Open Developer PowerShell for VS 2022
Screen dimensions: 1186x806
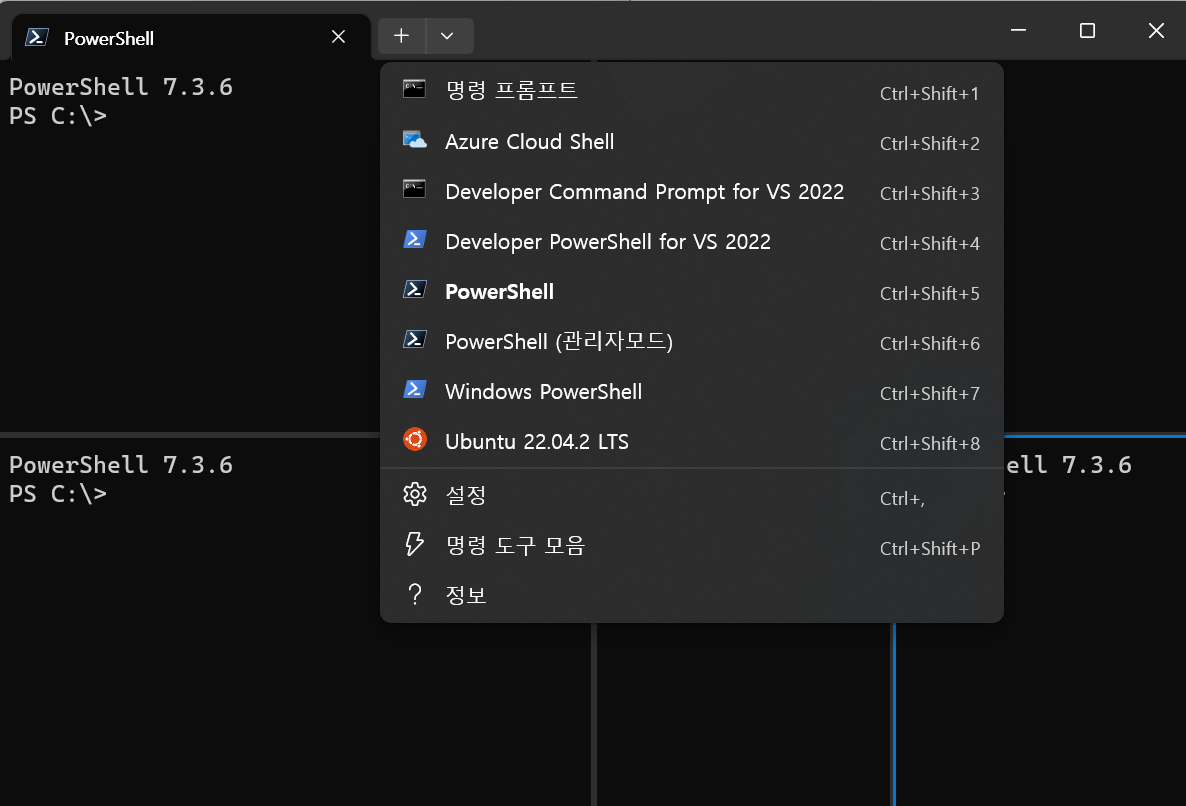(691, 242)
